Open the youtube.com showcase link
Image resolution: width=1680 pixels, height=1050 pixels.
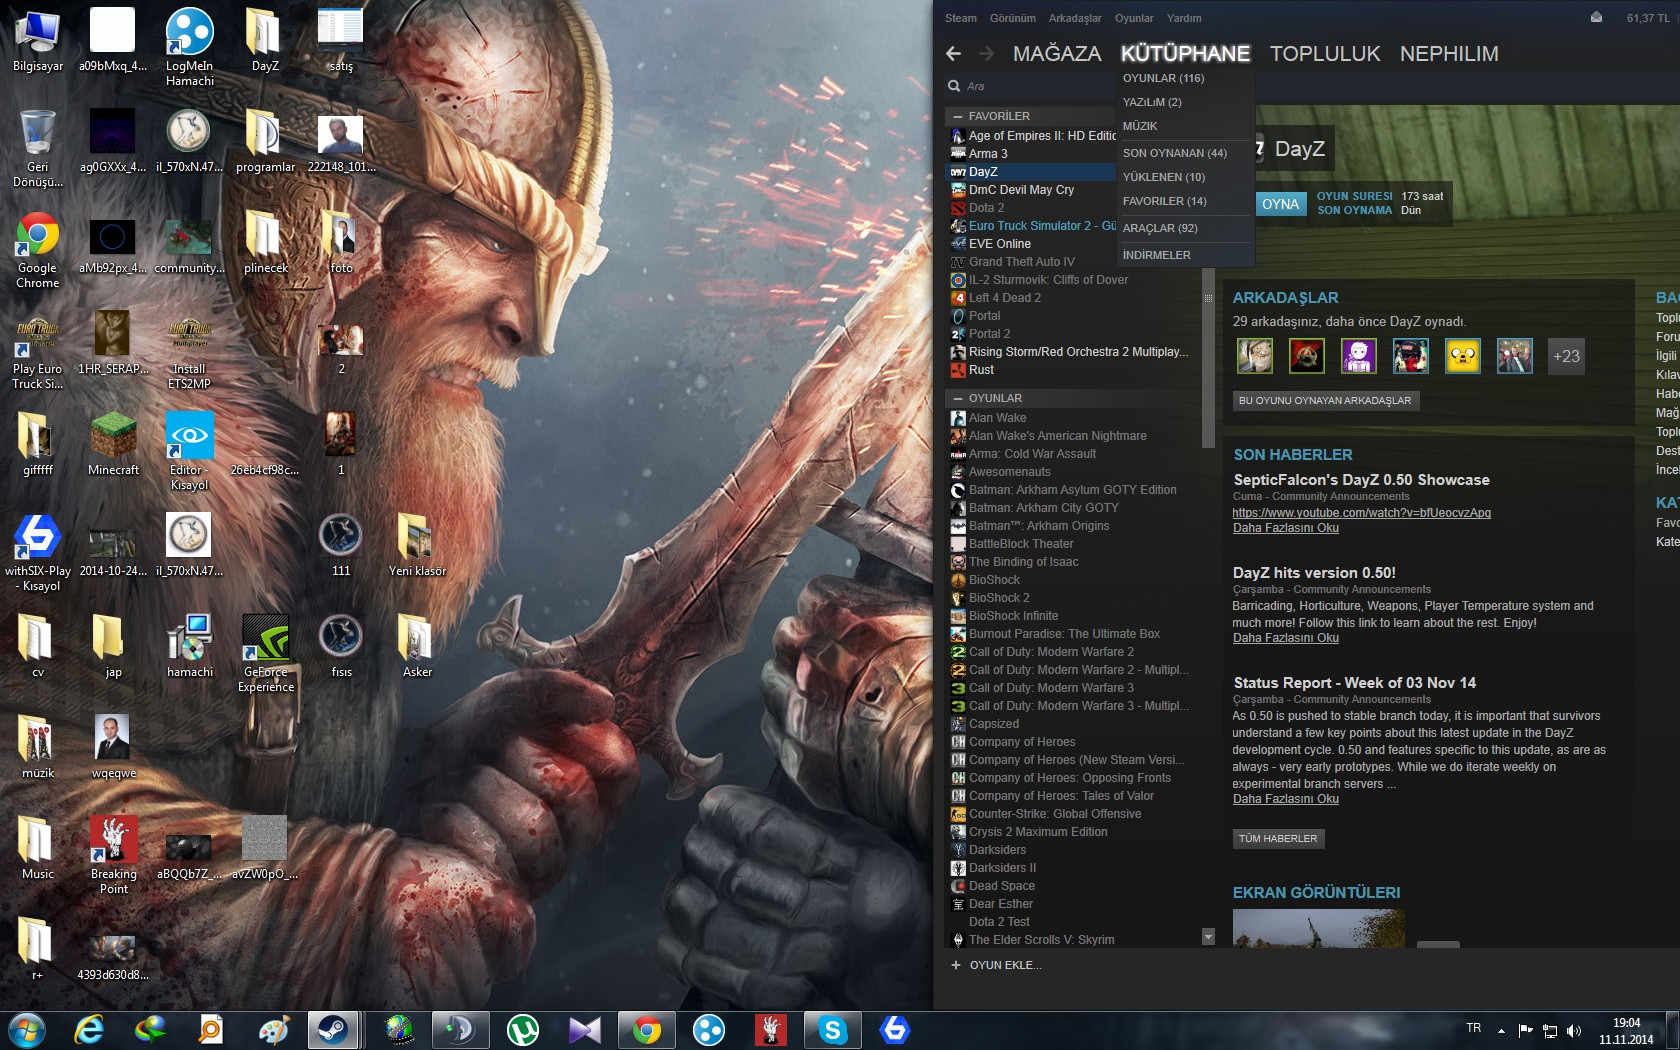click(1361, 513)
